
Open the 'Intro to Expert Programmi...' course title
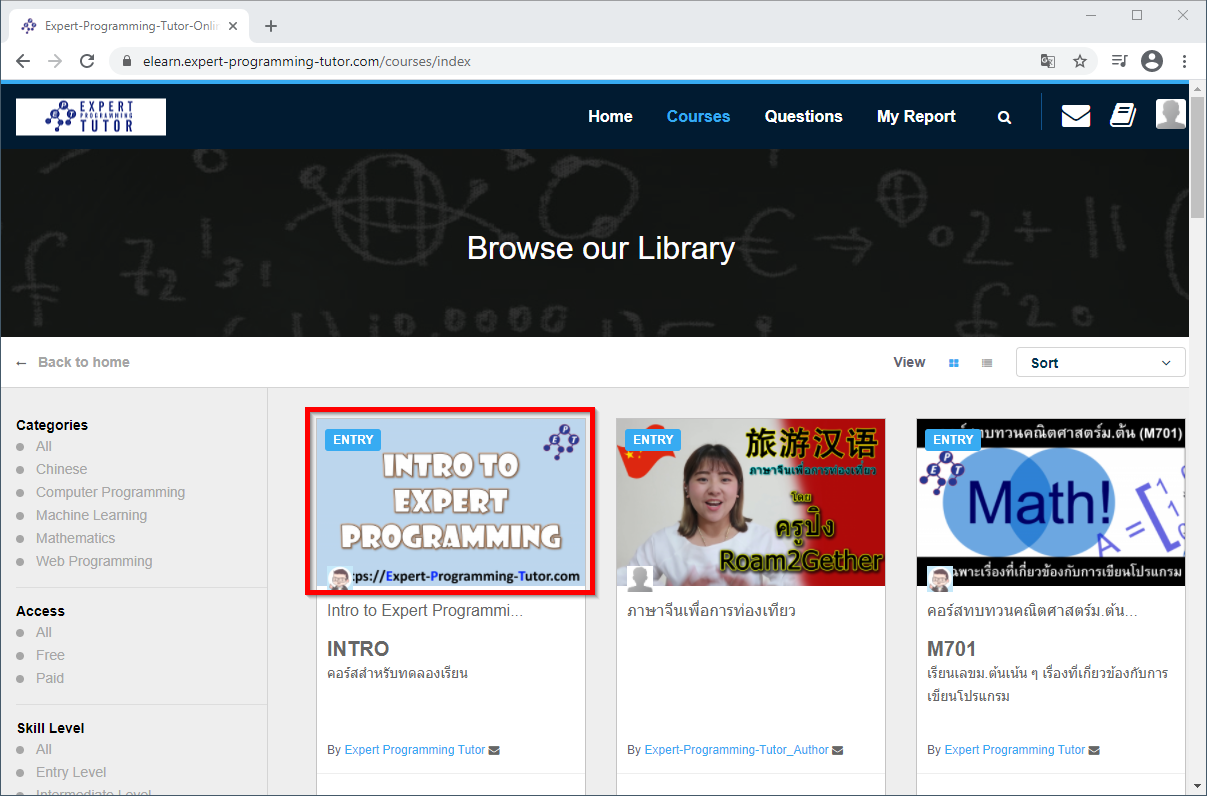tap(427, 610)
